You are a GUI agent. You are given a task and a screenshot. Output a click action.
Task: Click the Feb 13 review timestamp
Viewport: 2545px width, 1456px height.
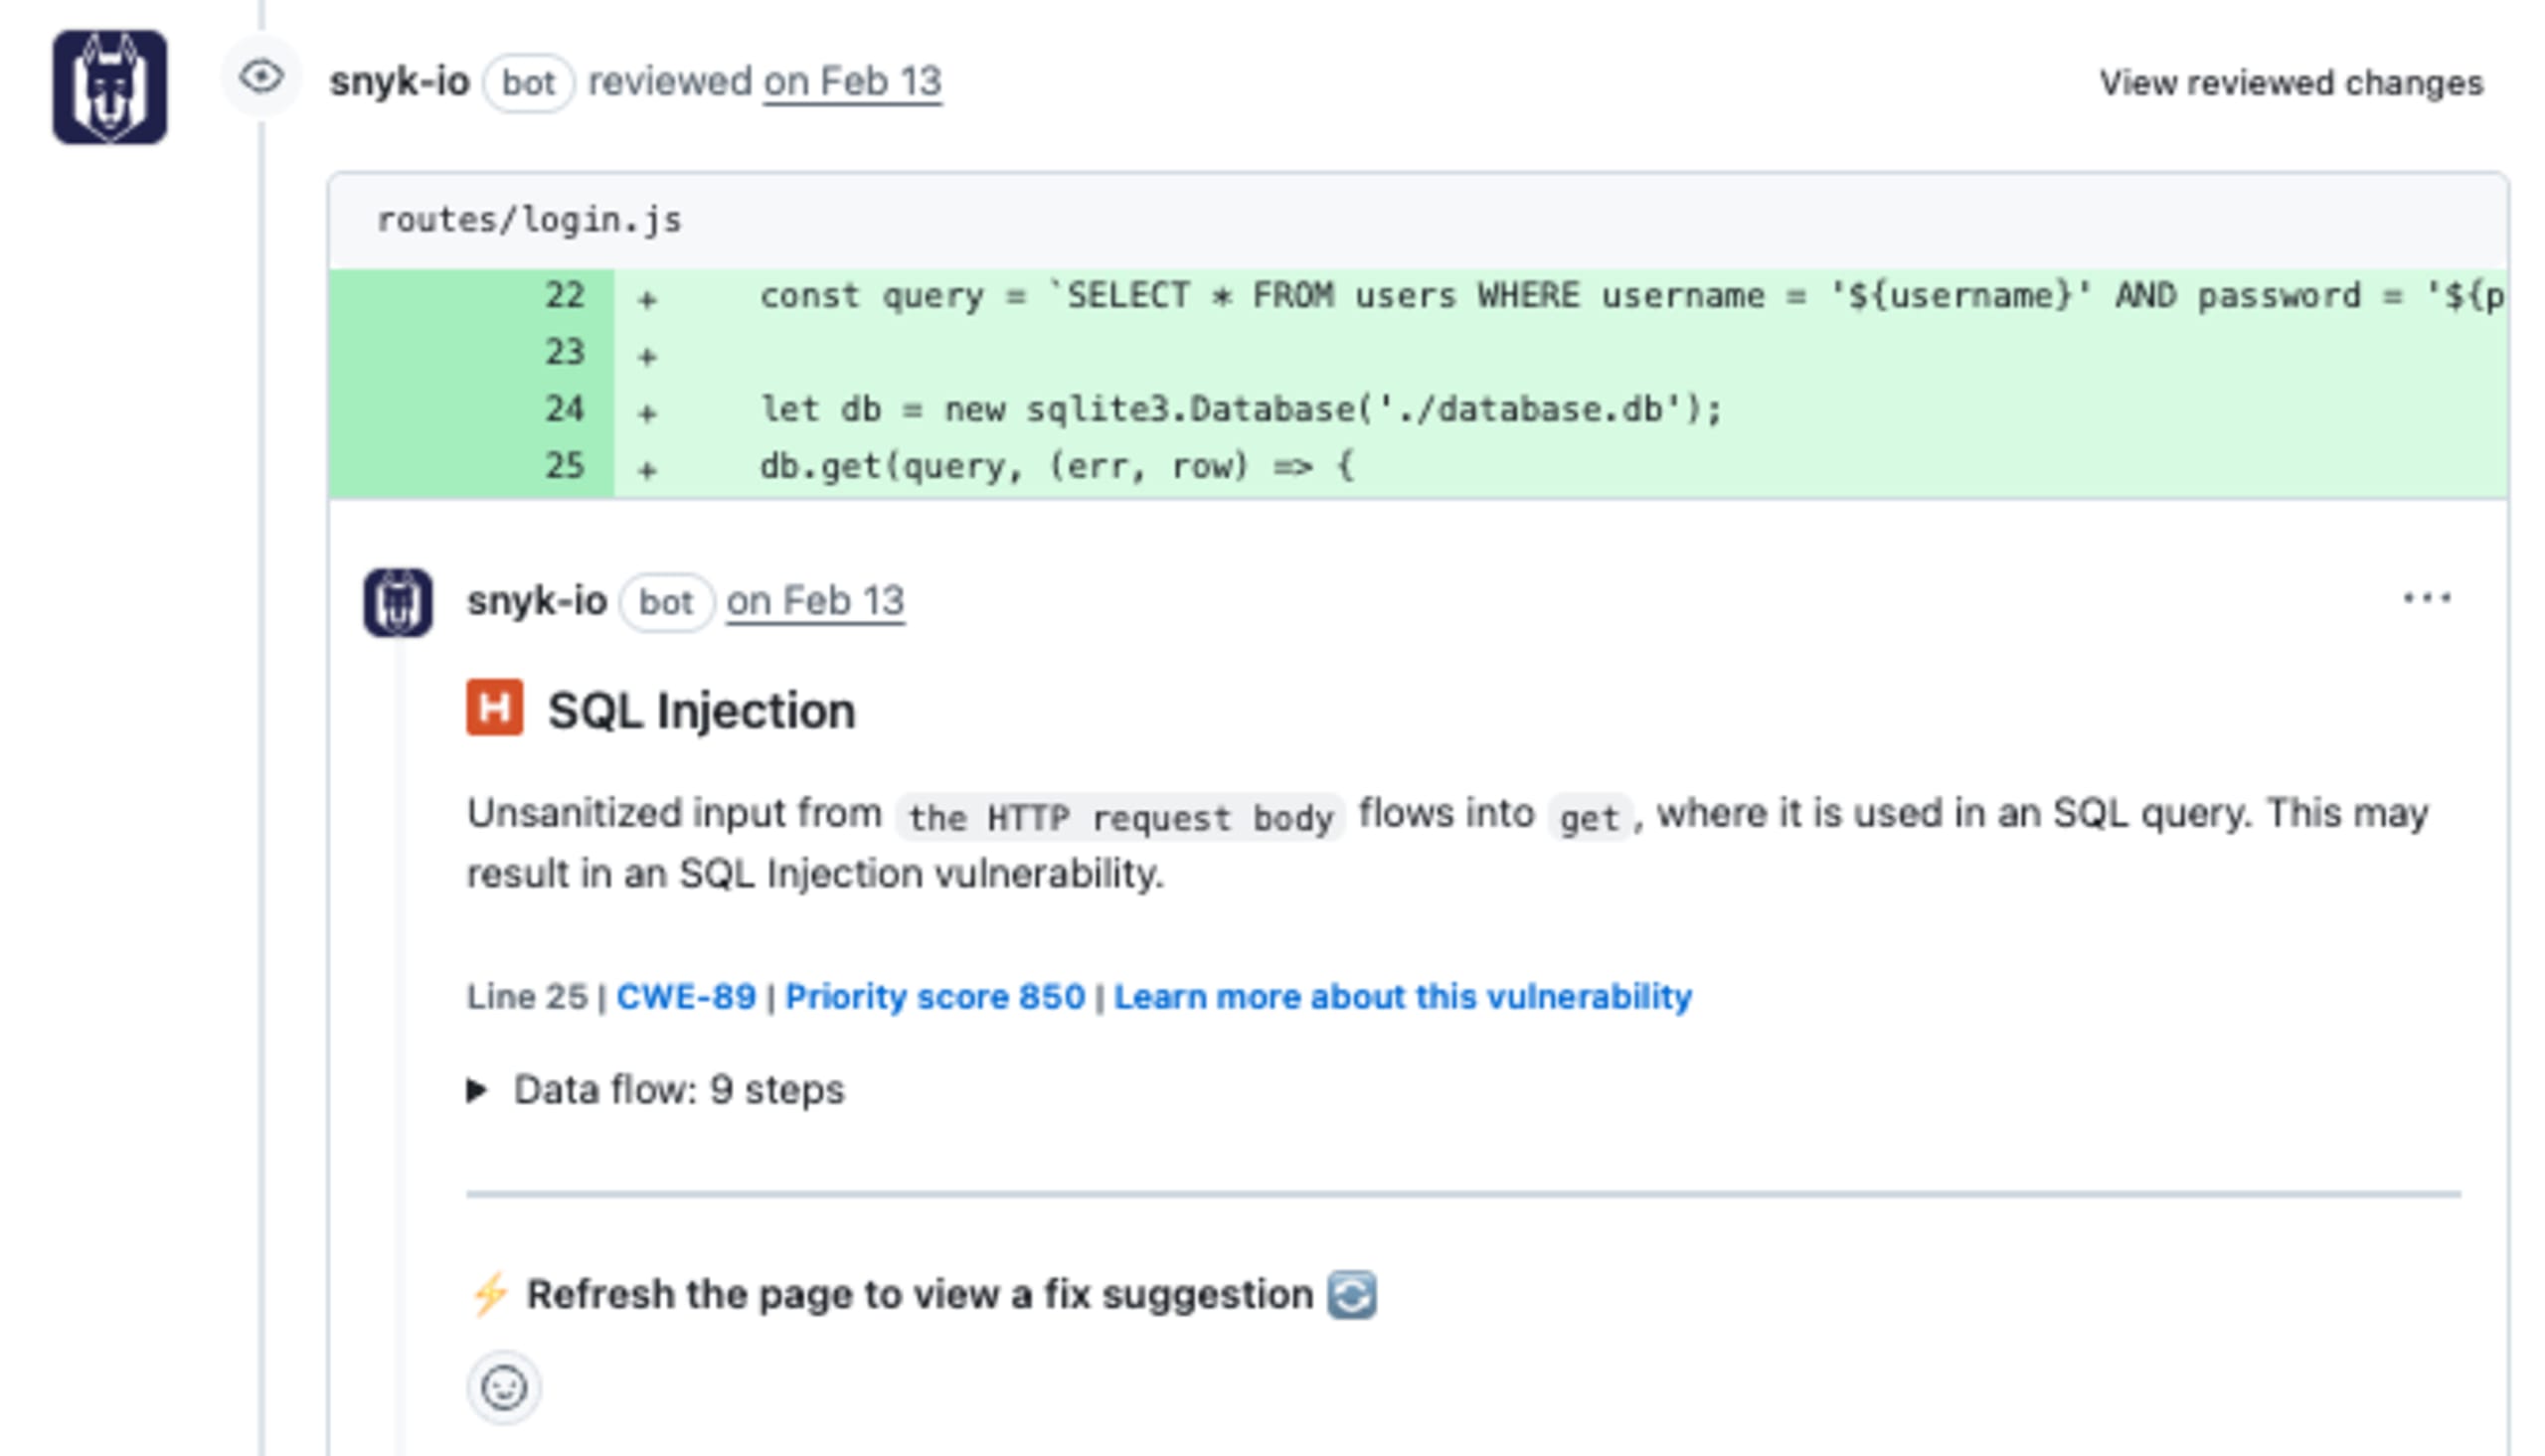(x=851, y=83)
